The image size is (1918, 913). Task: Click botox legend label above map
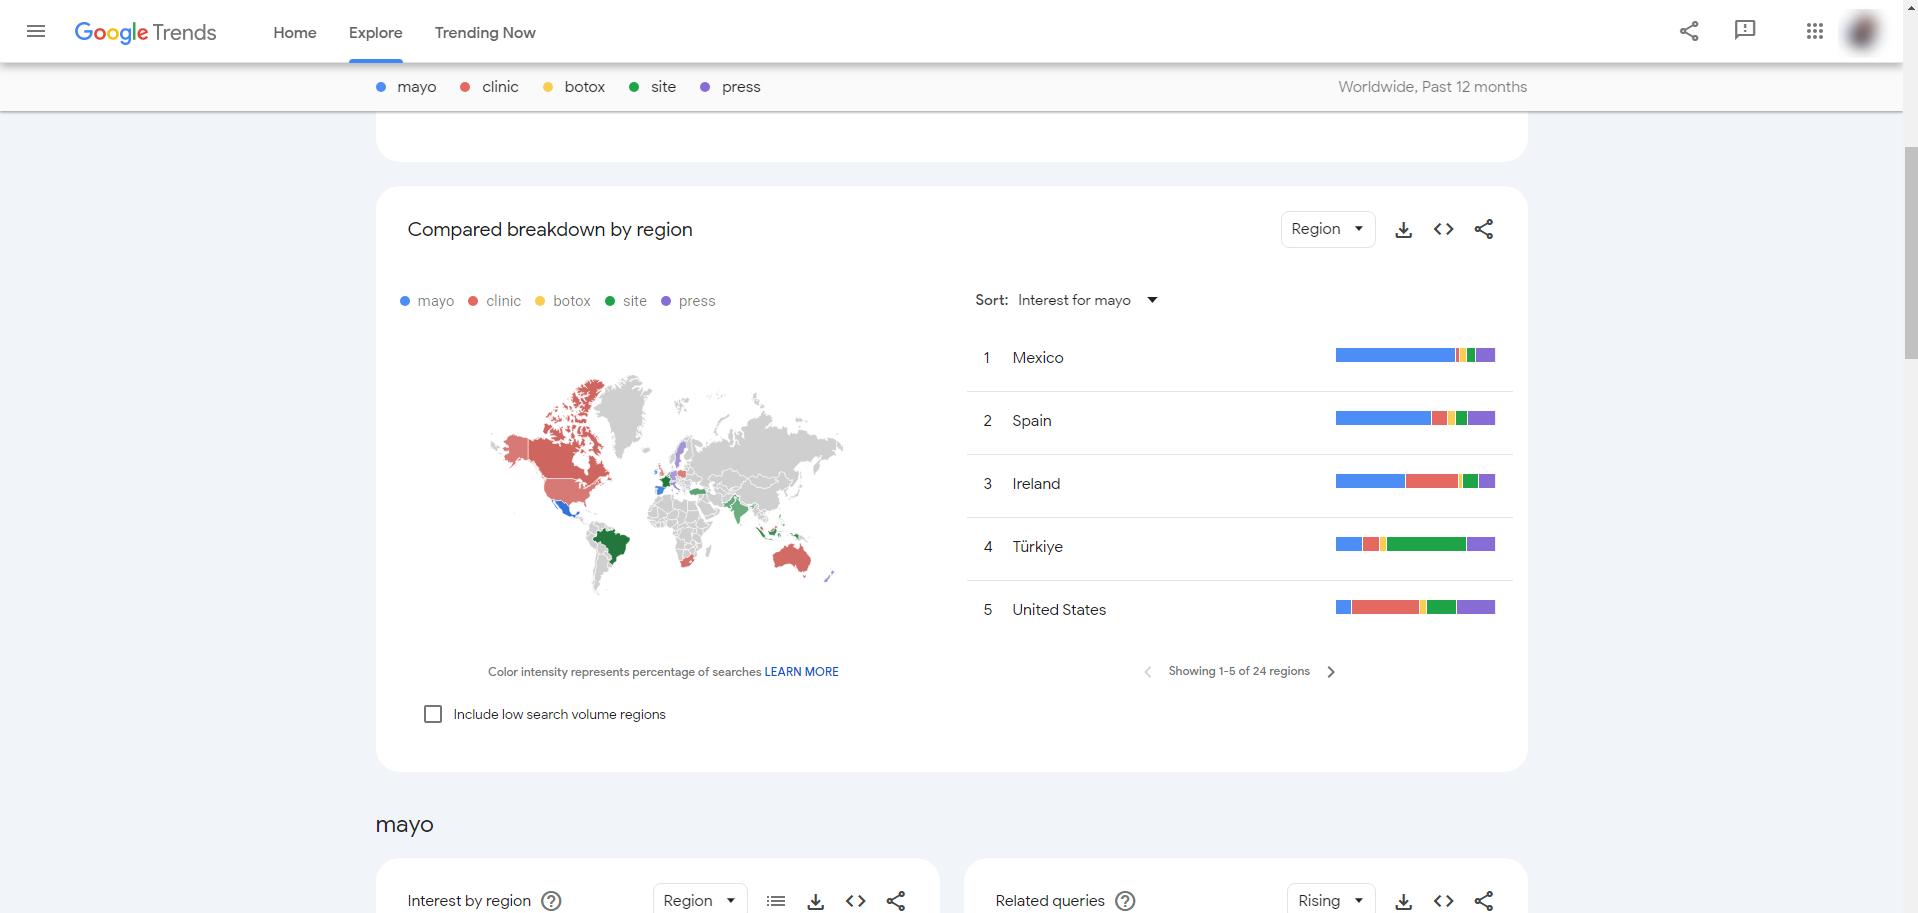(x=572, y=301)
